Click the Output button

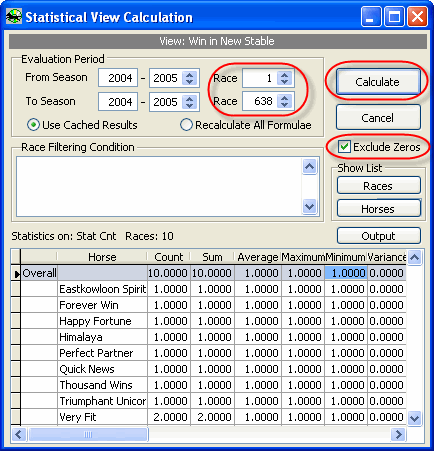point(379,236)
